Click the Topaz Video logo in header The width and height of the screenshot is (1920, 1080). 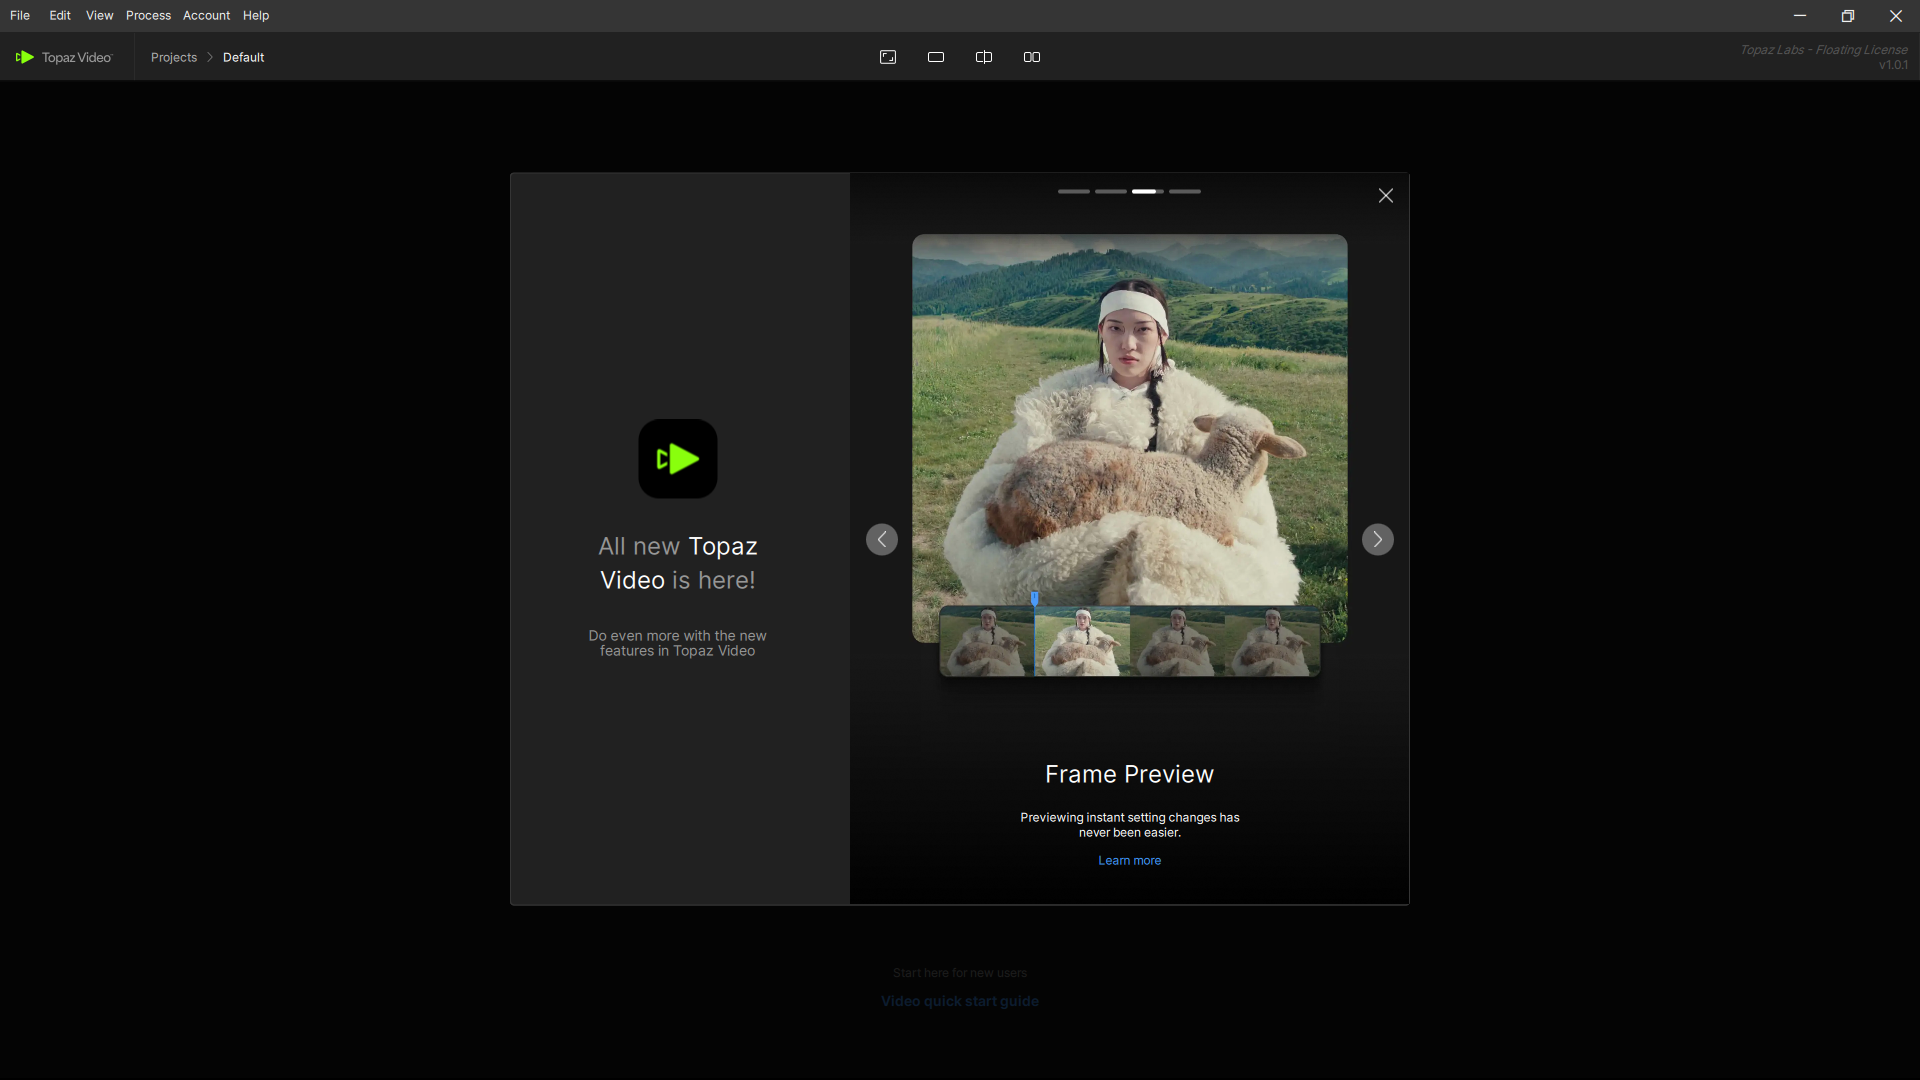(64, 57)
